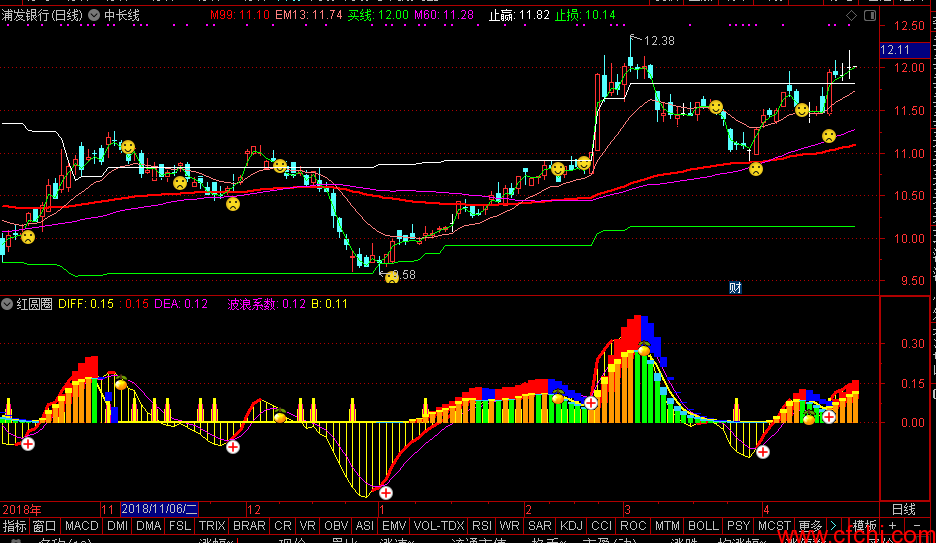
Task: Click the plus zoom button beside 模板
Action: pyautogui.click(x=892, y=526)
